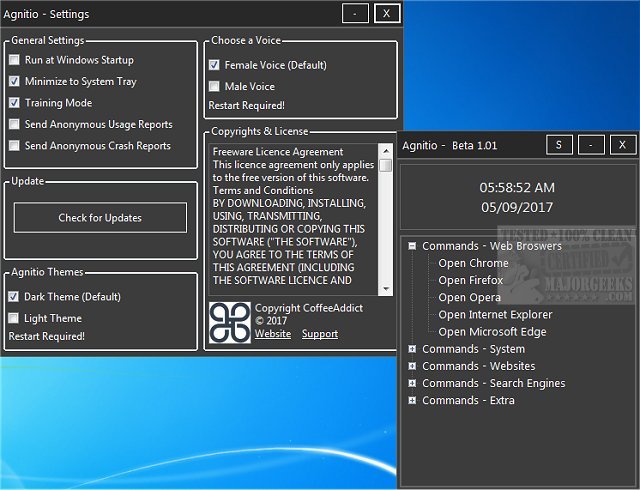Screen dimensions: 640x490
Task: Minimize the Agnitio Settings window
Action: (x=355, y=14)
